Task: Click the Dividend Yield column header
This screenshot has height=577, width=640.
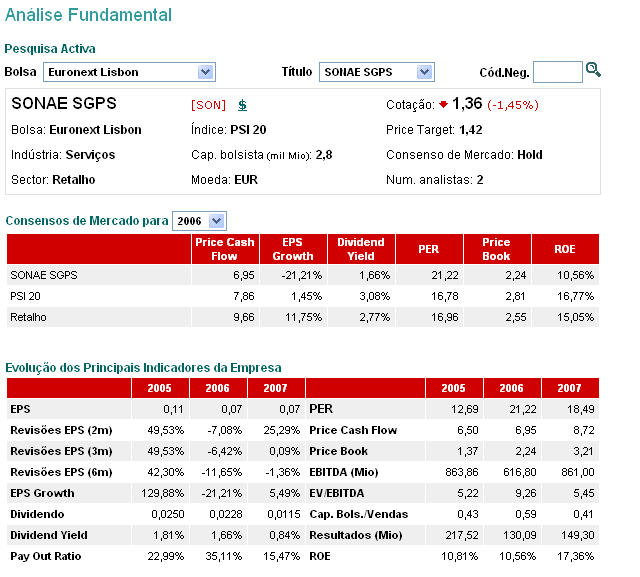Action: click(x=360, y=248)
